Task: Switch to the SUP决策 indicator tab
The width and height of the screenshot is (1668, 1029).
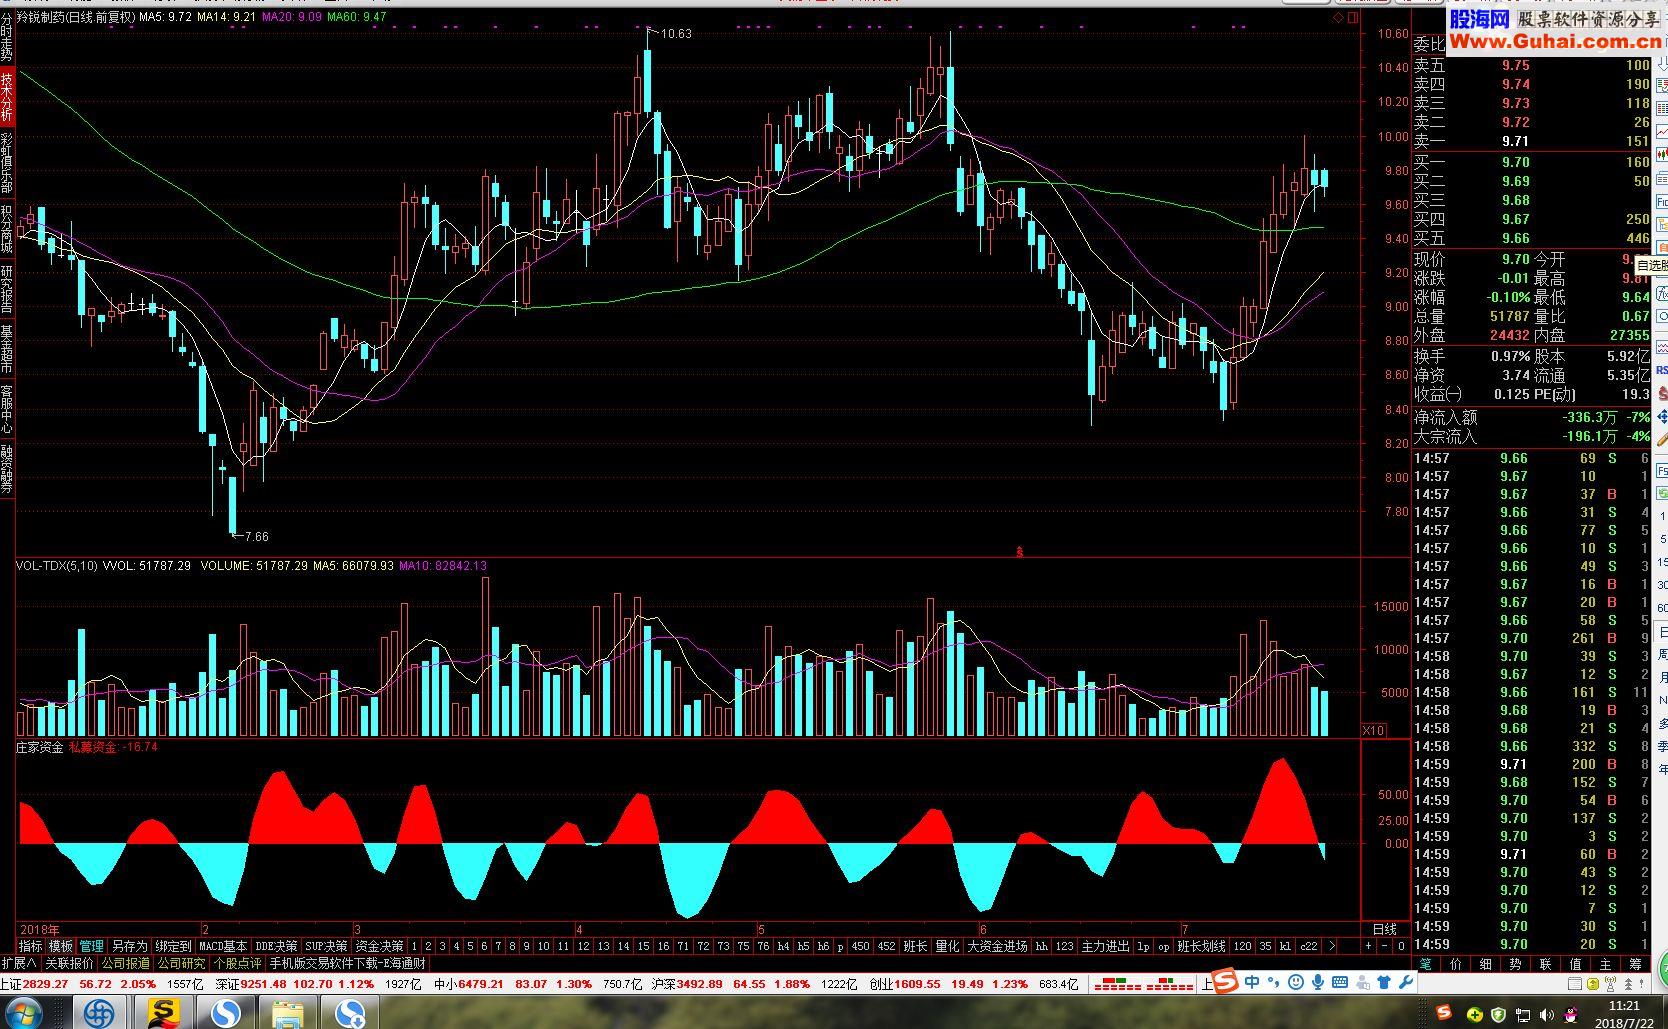Action: click(x=326, y=945)
